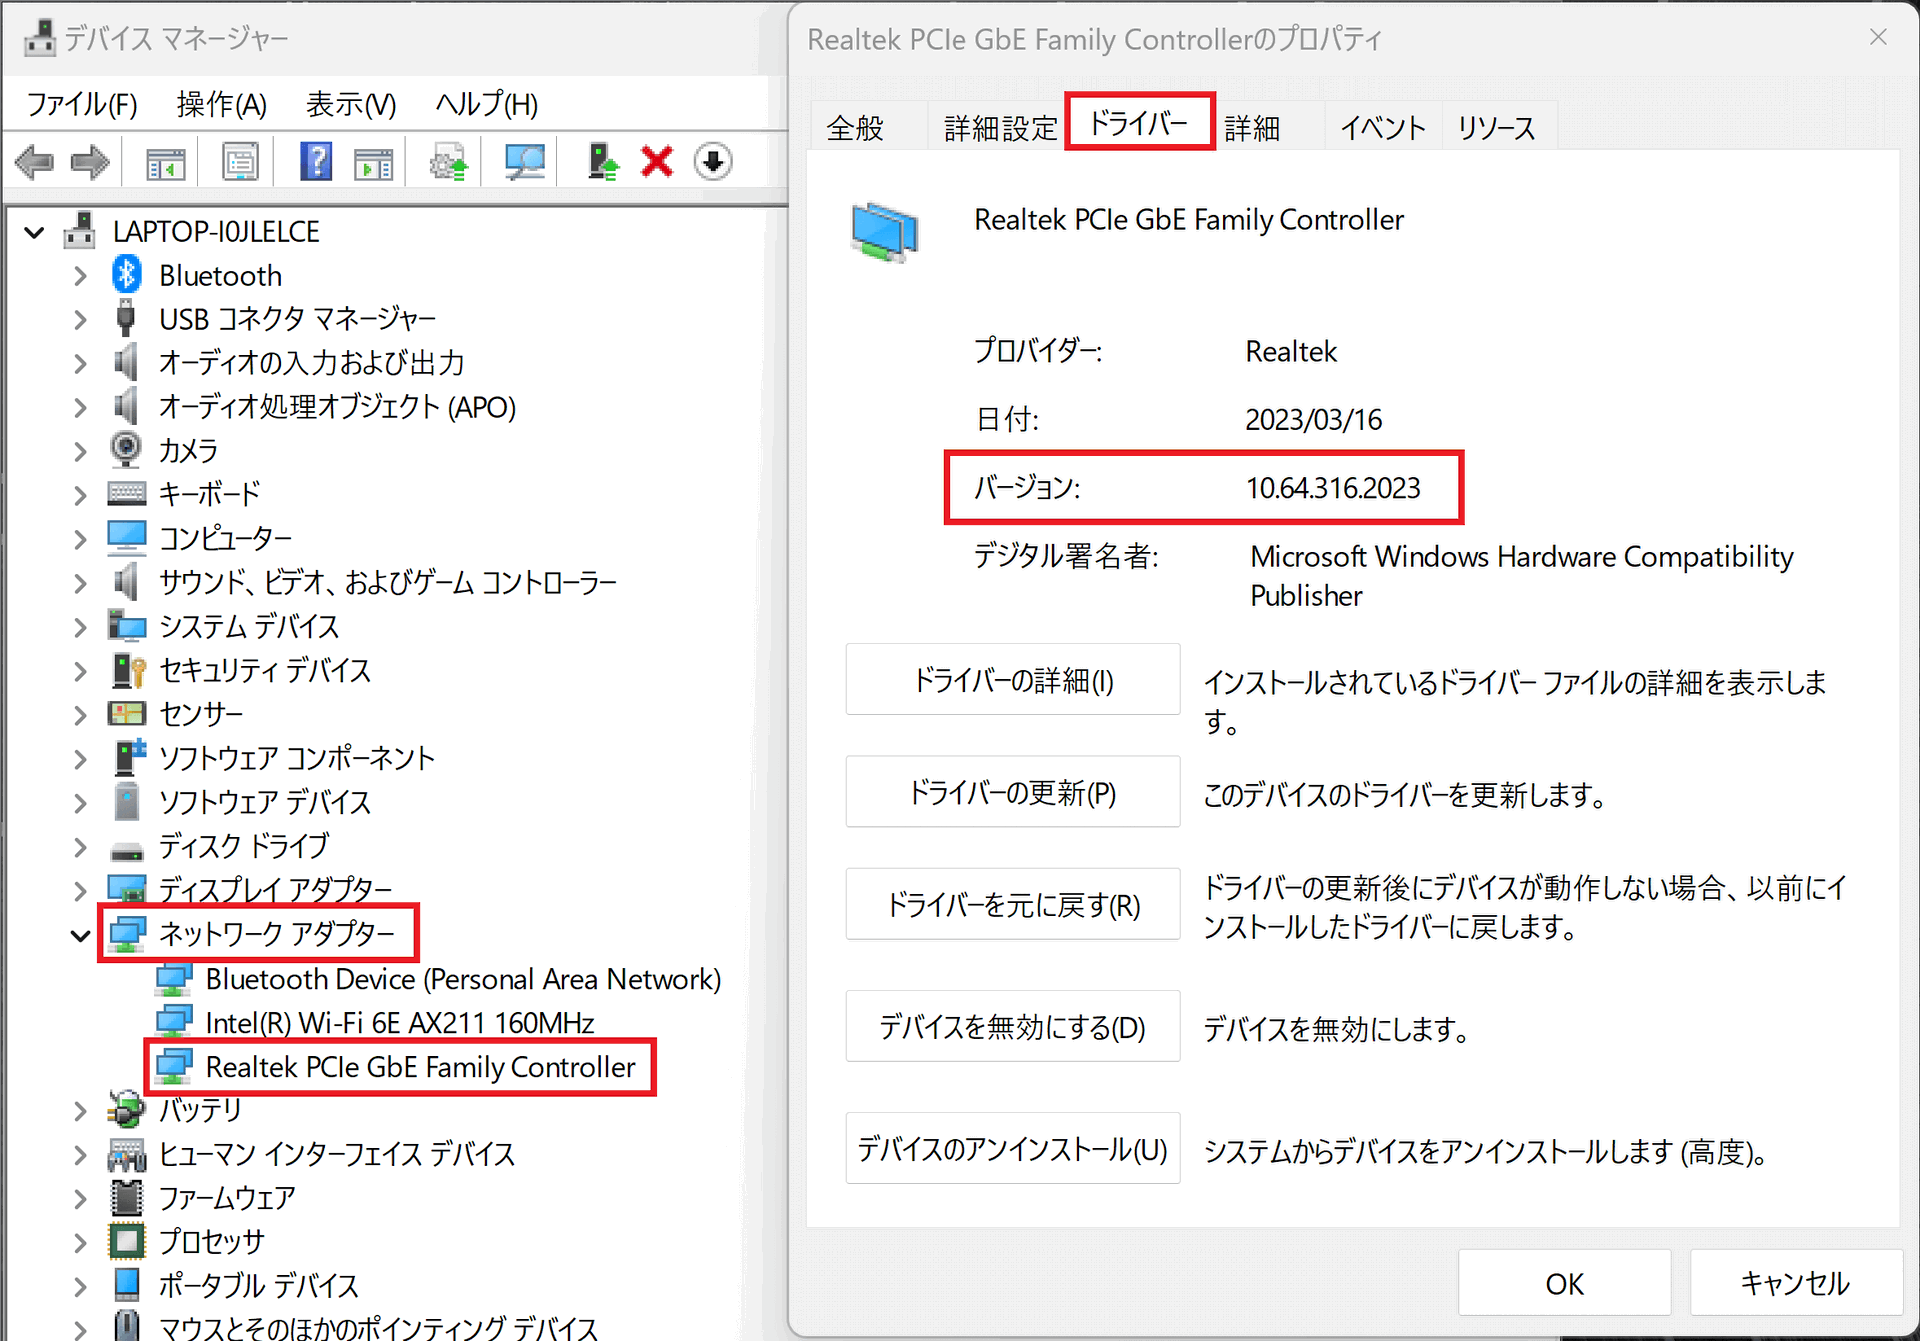Click the down-arrow disable device icon
Image resolution: width=1920 pixels, height=1341 pixels.
point(713,162)
